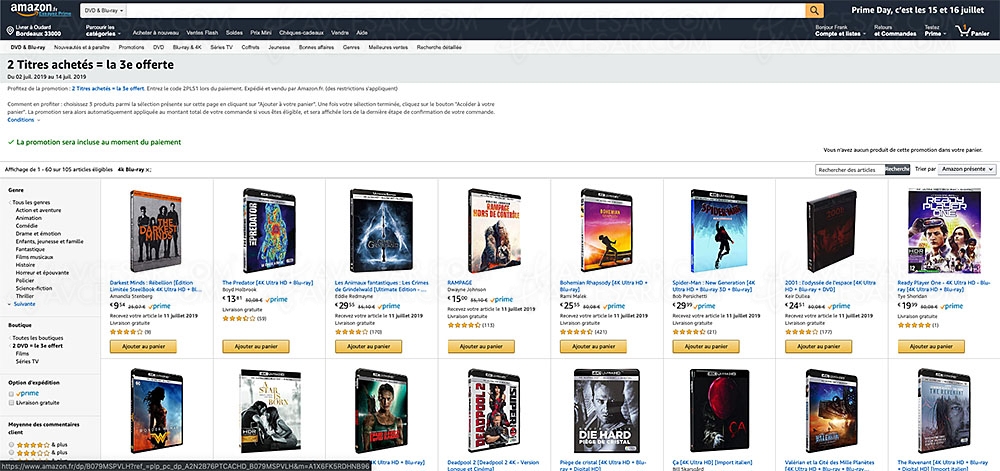The image size is (1000, 471).
Task: Open Retours et Commandes link
Action: [x=895, y=31]
